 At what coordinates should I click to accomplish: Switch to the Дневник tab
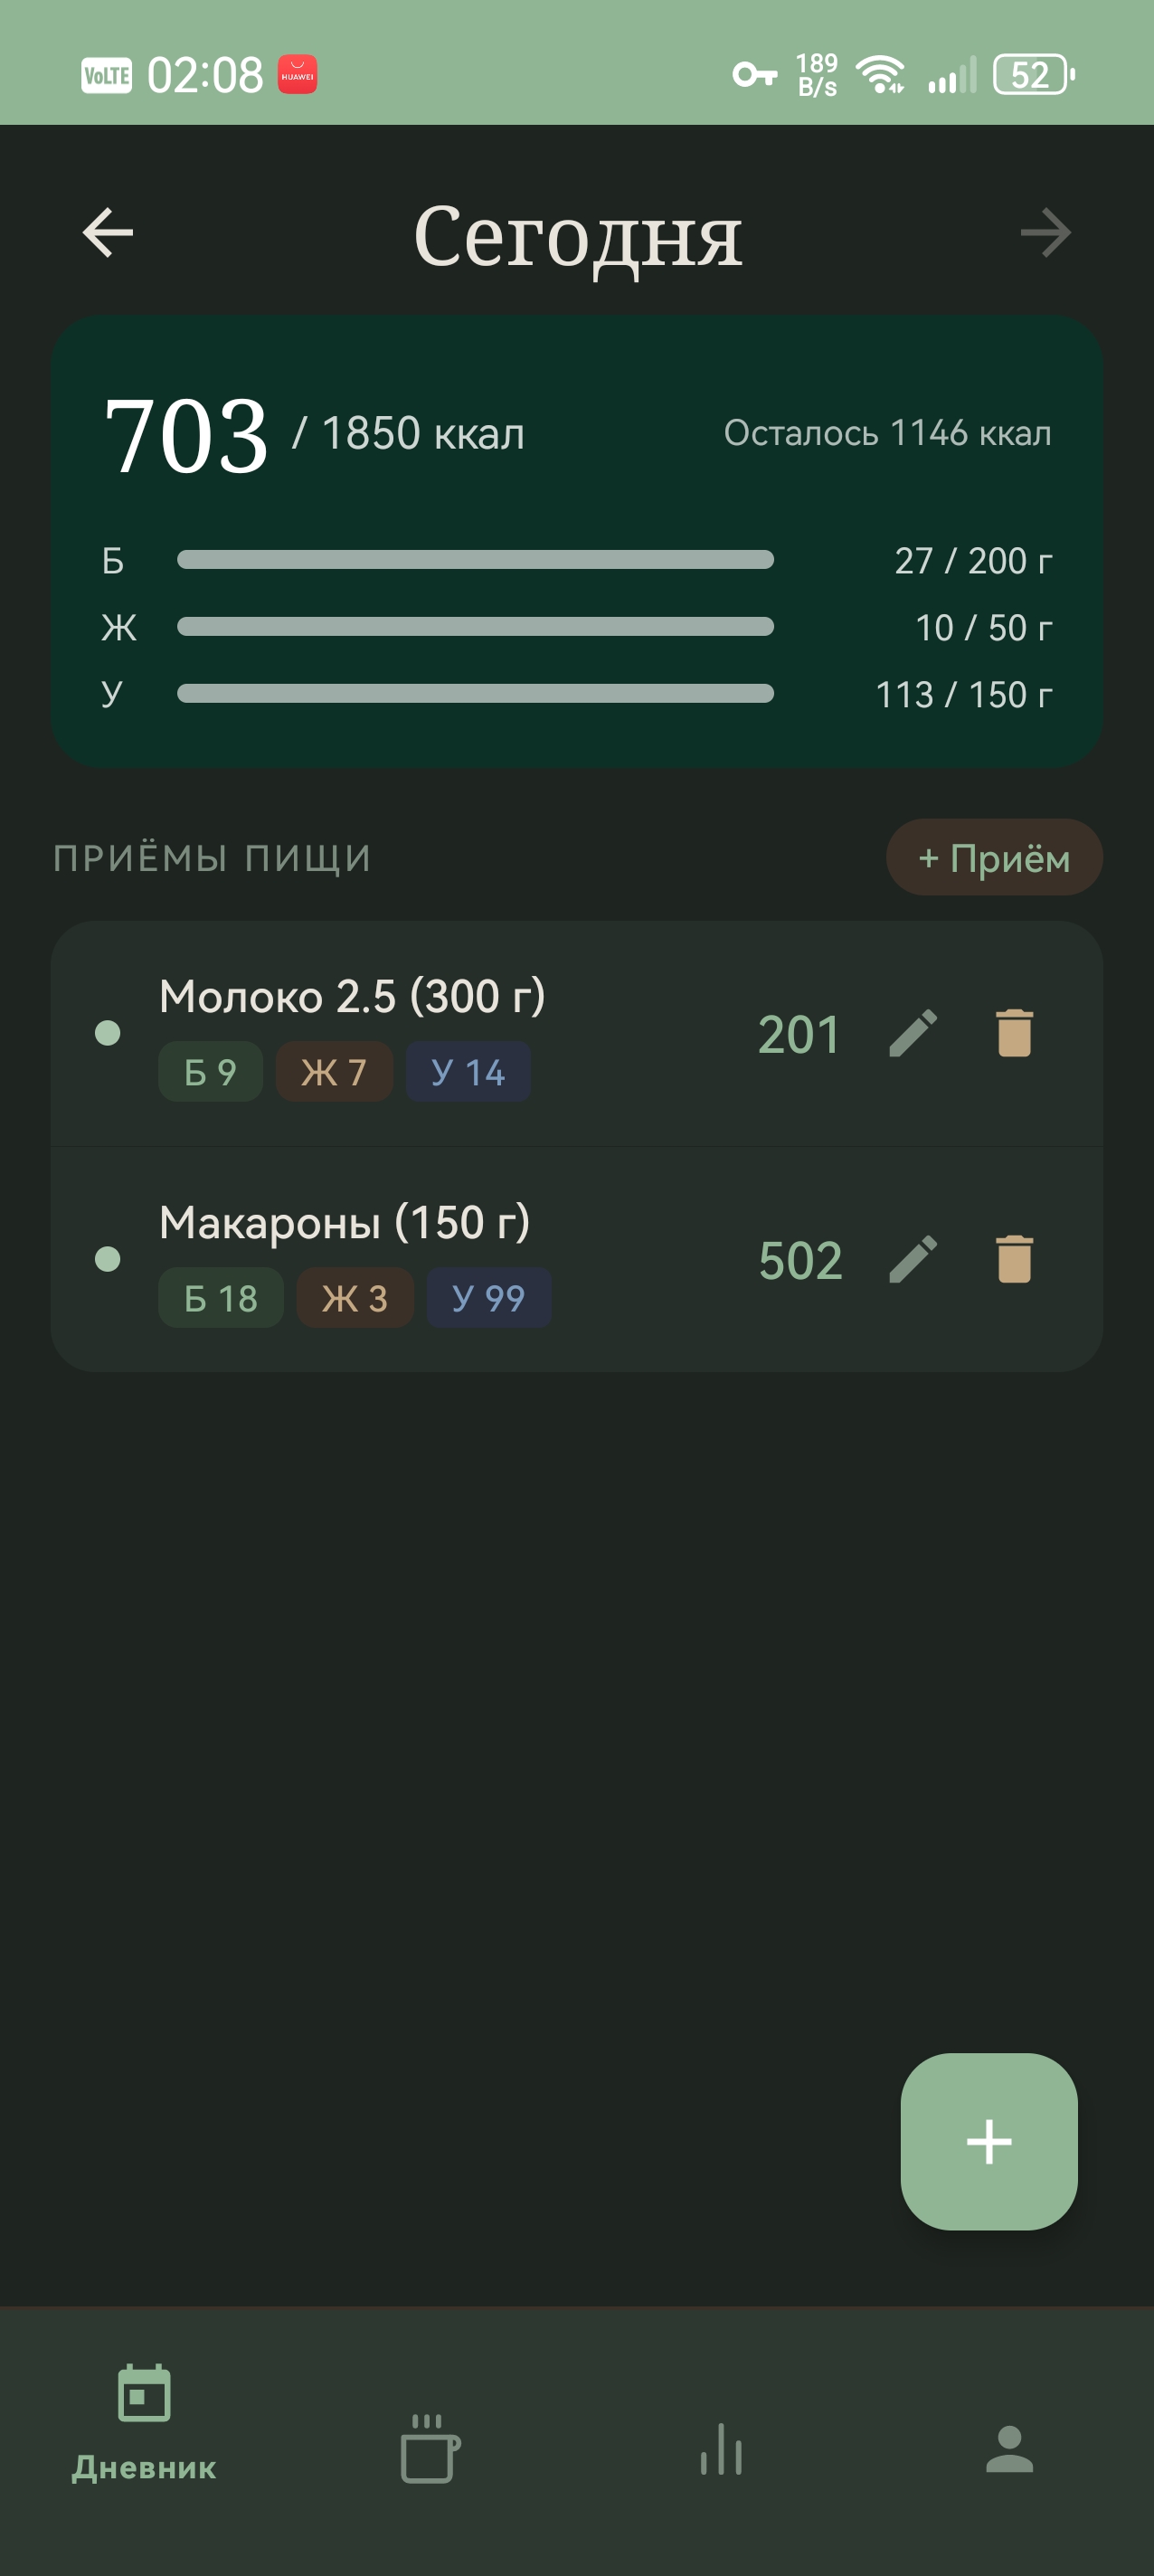pos(144,2422)
